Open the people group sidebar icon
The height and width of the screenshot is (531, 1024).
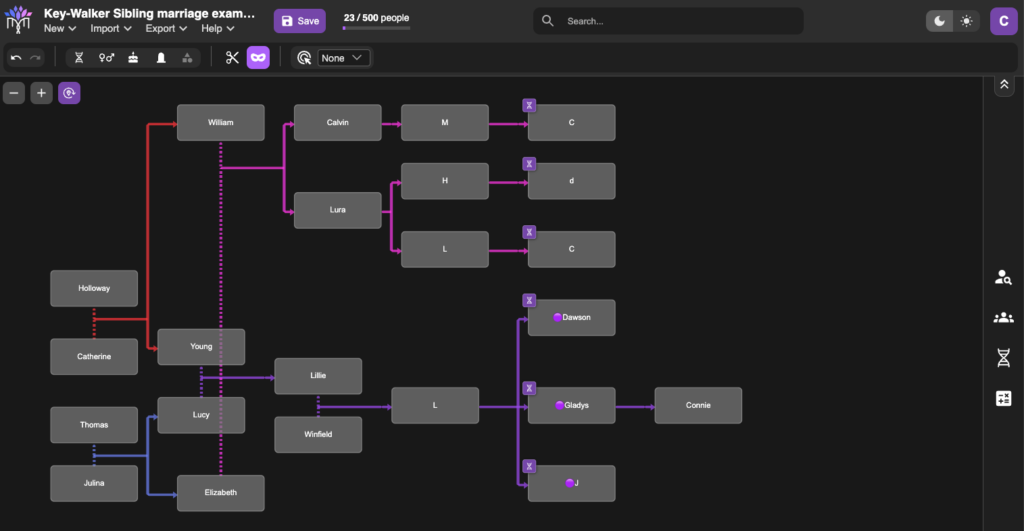[1003, 318]
